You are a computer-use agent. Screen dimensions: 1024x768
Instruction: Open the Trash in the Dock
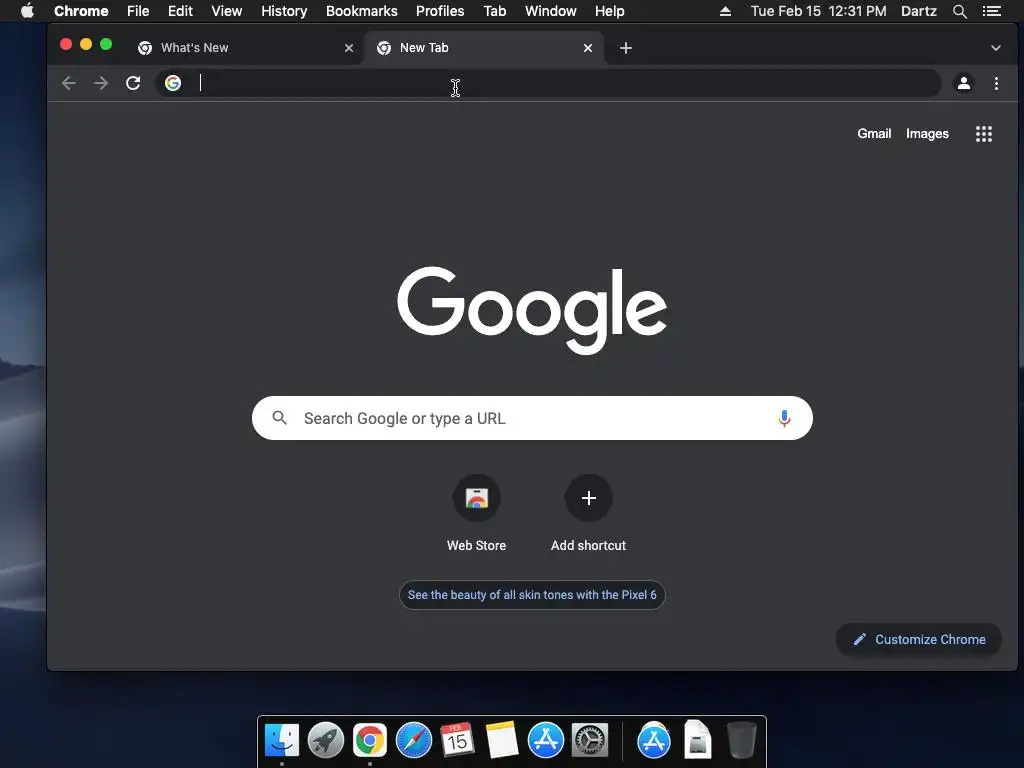pyautogui.click(x=741, y=740)
